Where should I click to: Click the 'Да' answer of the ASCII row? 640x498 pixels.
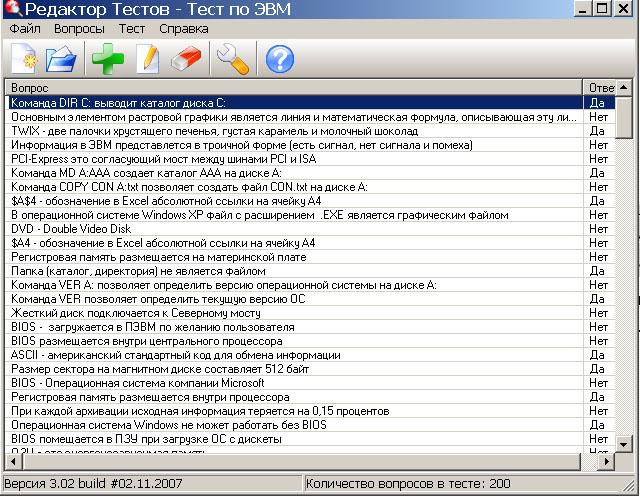(x=597, y=355)
